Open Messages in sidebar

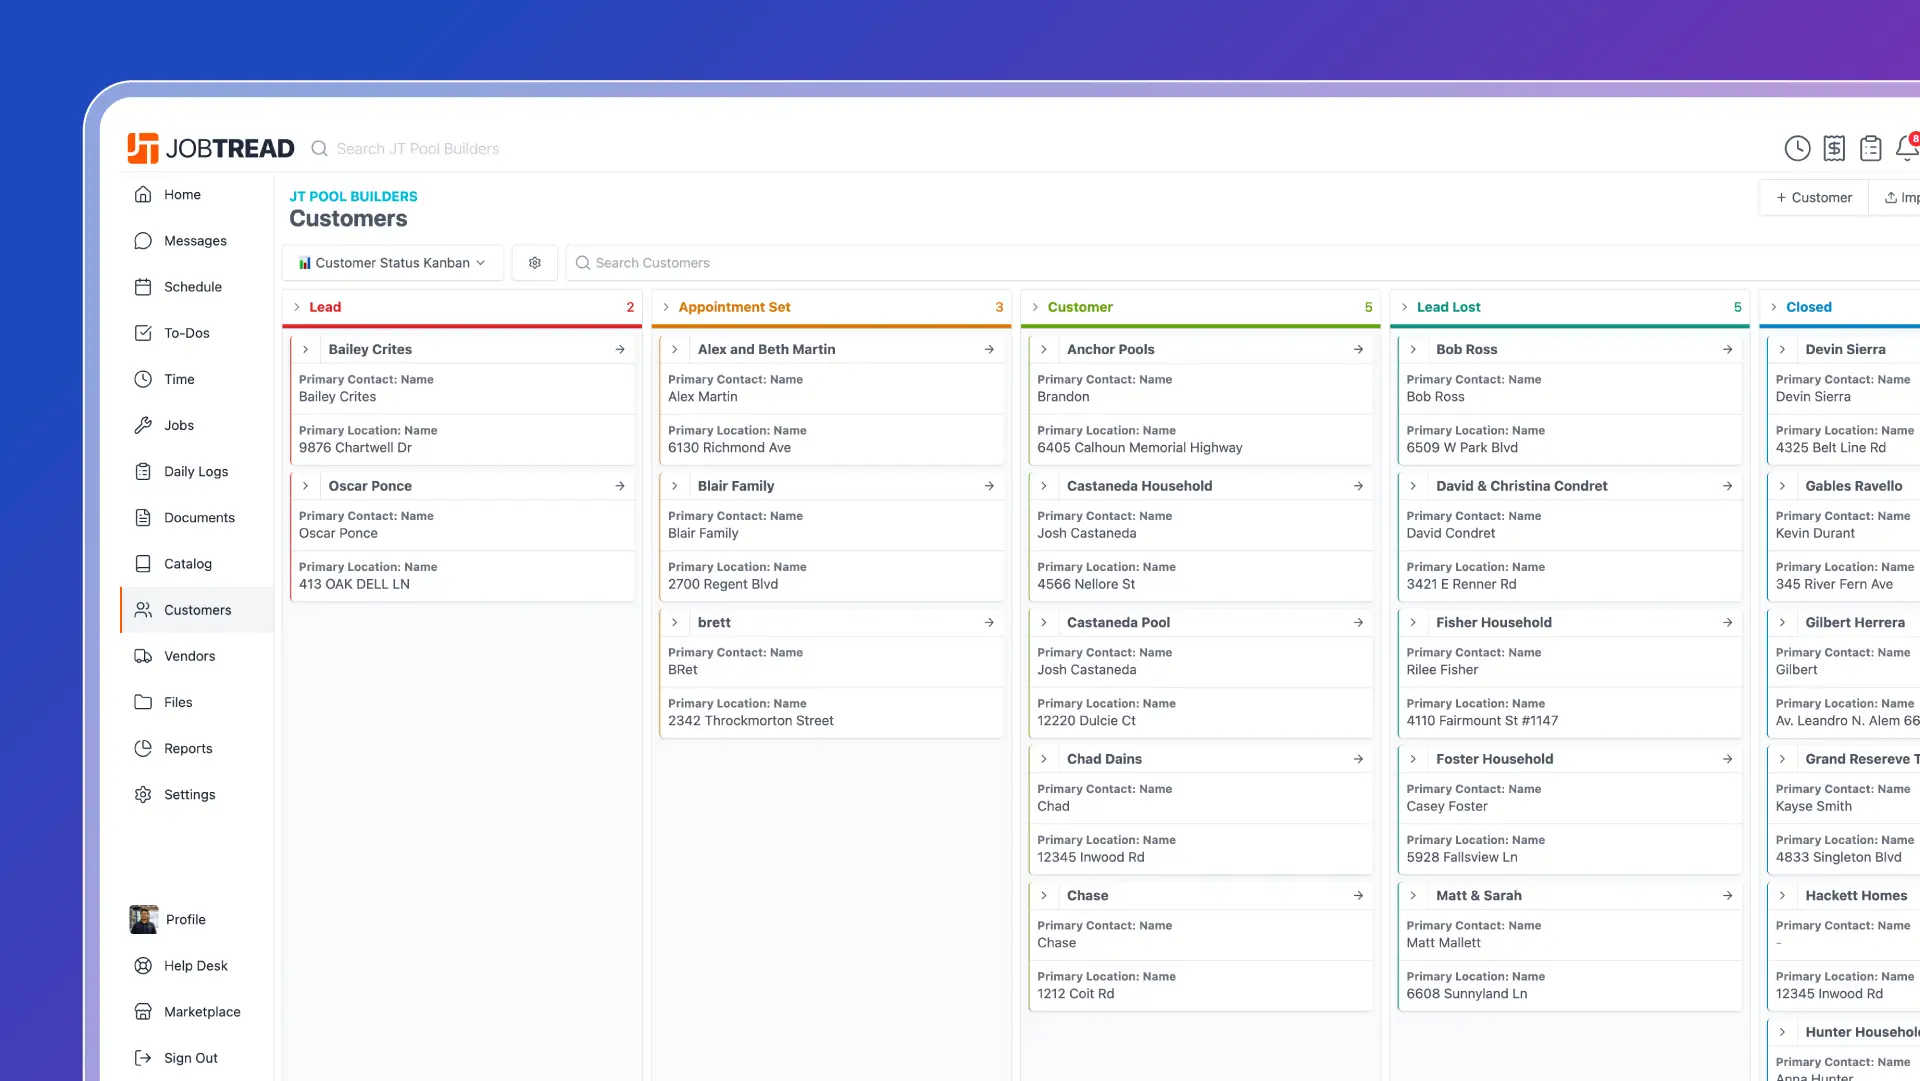coord(197,241)
